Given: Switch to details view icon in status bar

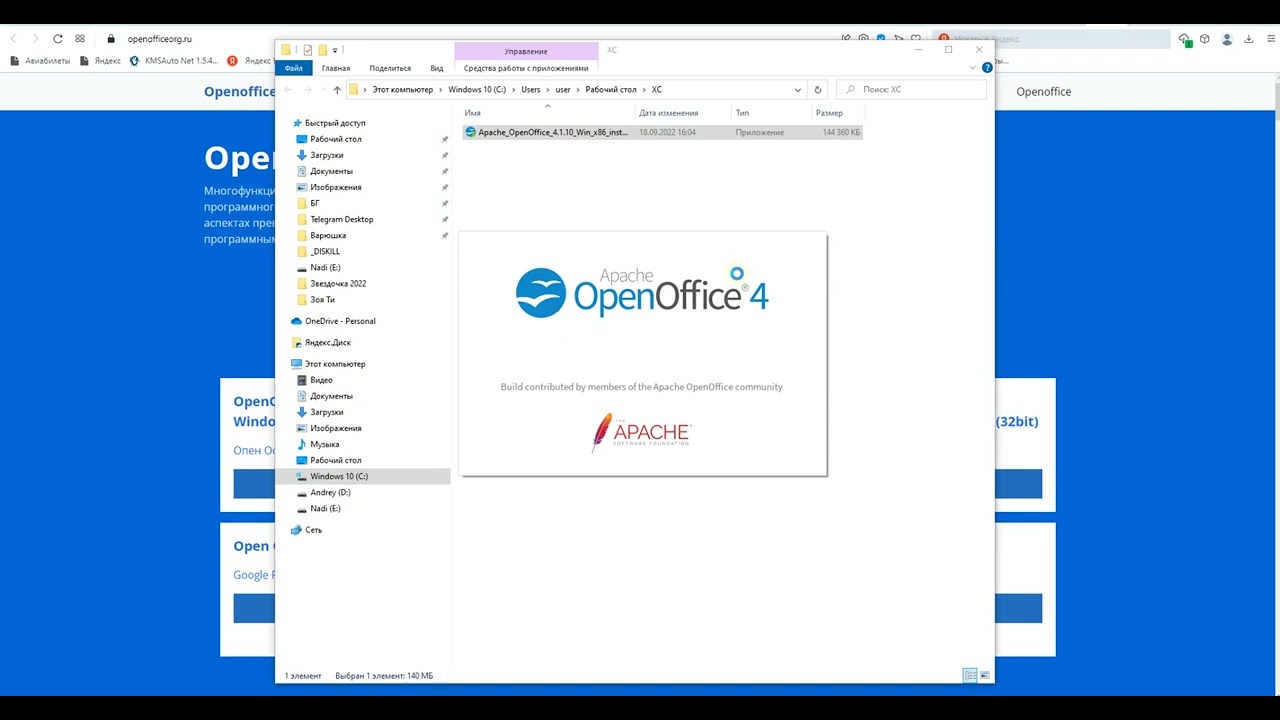Looking at the screenshot, I should click(x=969, y=676).
